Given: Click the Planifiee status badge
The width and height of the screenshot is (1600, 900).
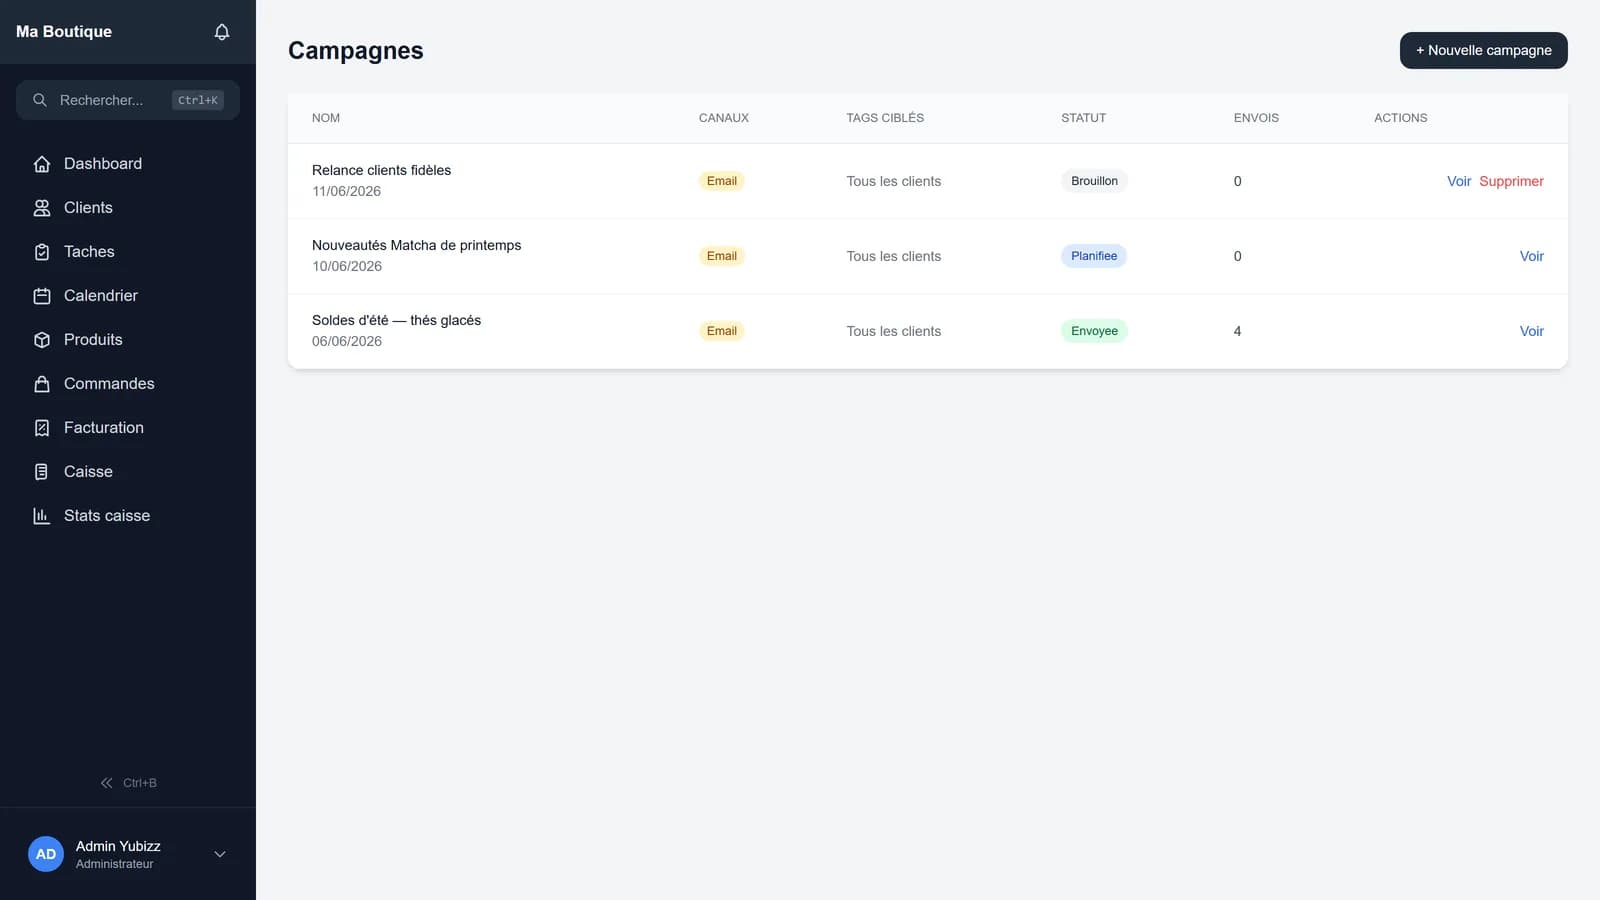Looking at the screenshot, I should pyautogui.click(x=1094, y=256).
